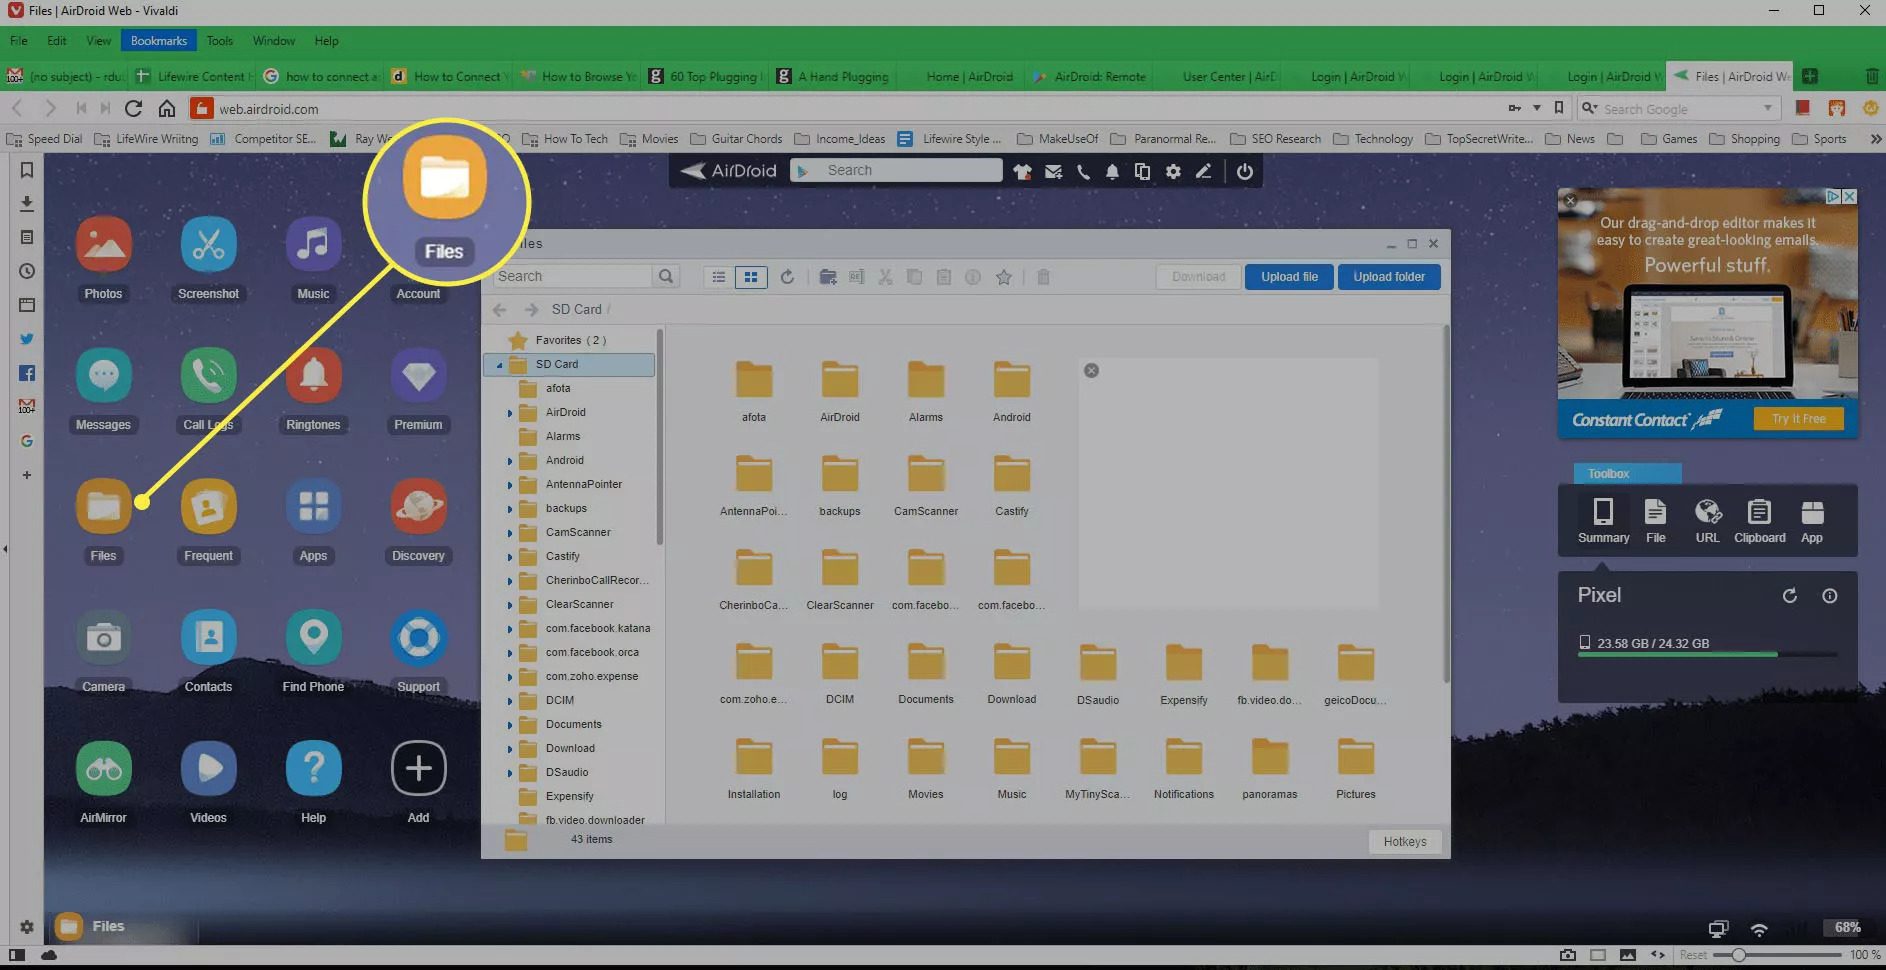Image resolution: width=1886 pixels, height=970 pixels.
Task: Open the Messages app icon
Action: pyautogui.click(x=103, y=375)
